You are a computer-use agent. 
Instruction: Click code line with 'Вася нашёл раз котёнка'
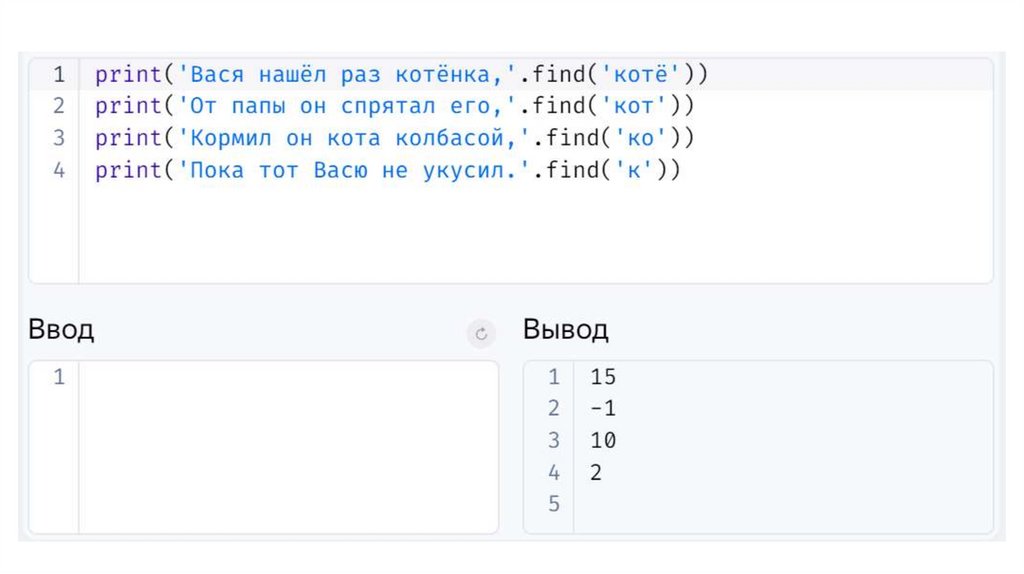point(401,74)
